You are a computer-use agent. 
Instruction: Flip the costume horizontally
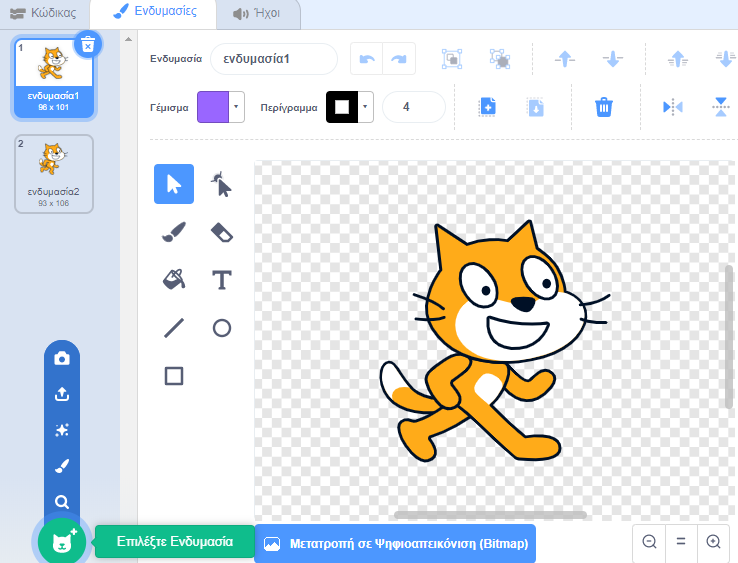coord(673,107)
